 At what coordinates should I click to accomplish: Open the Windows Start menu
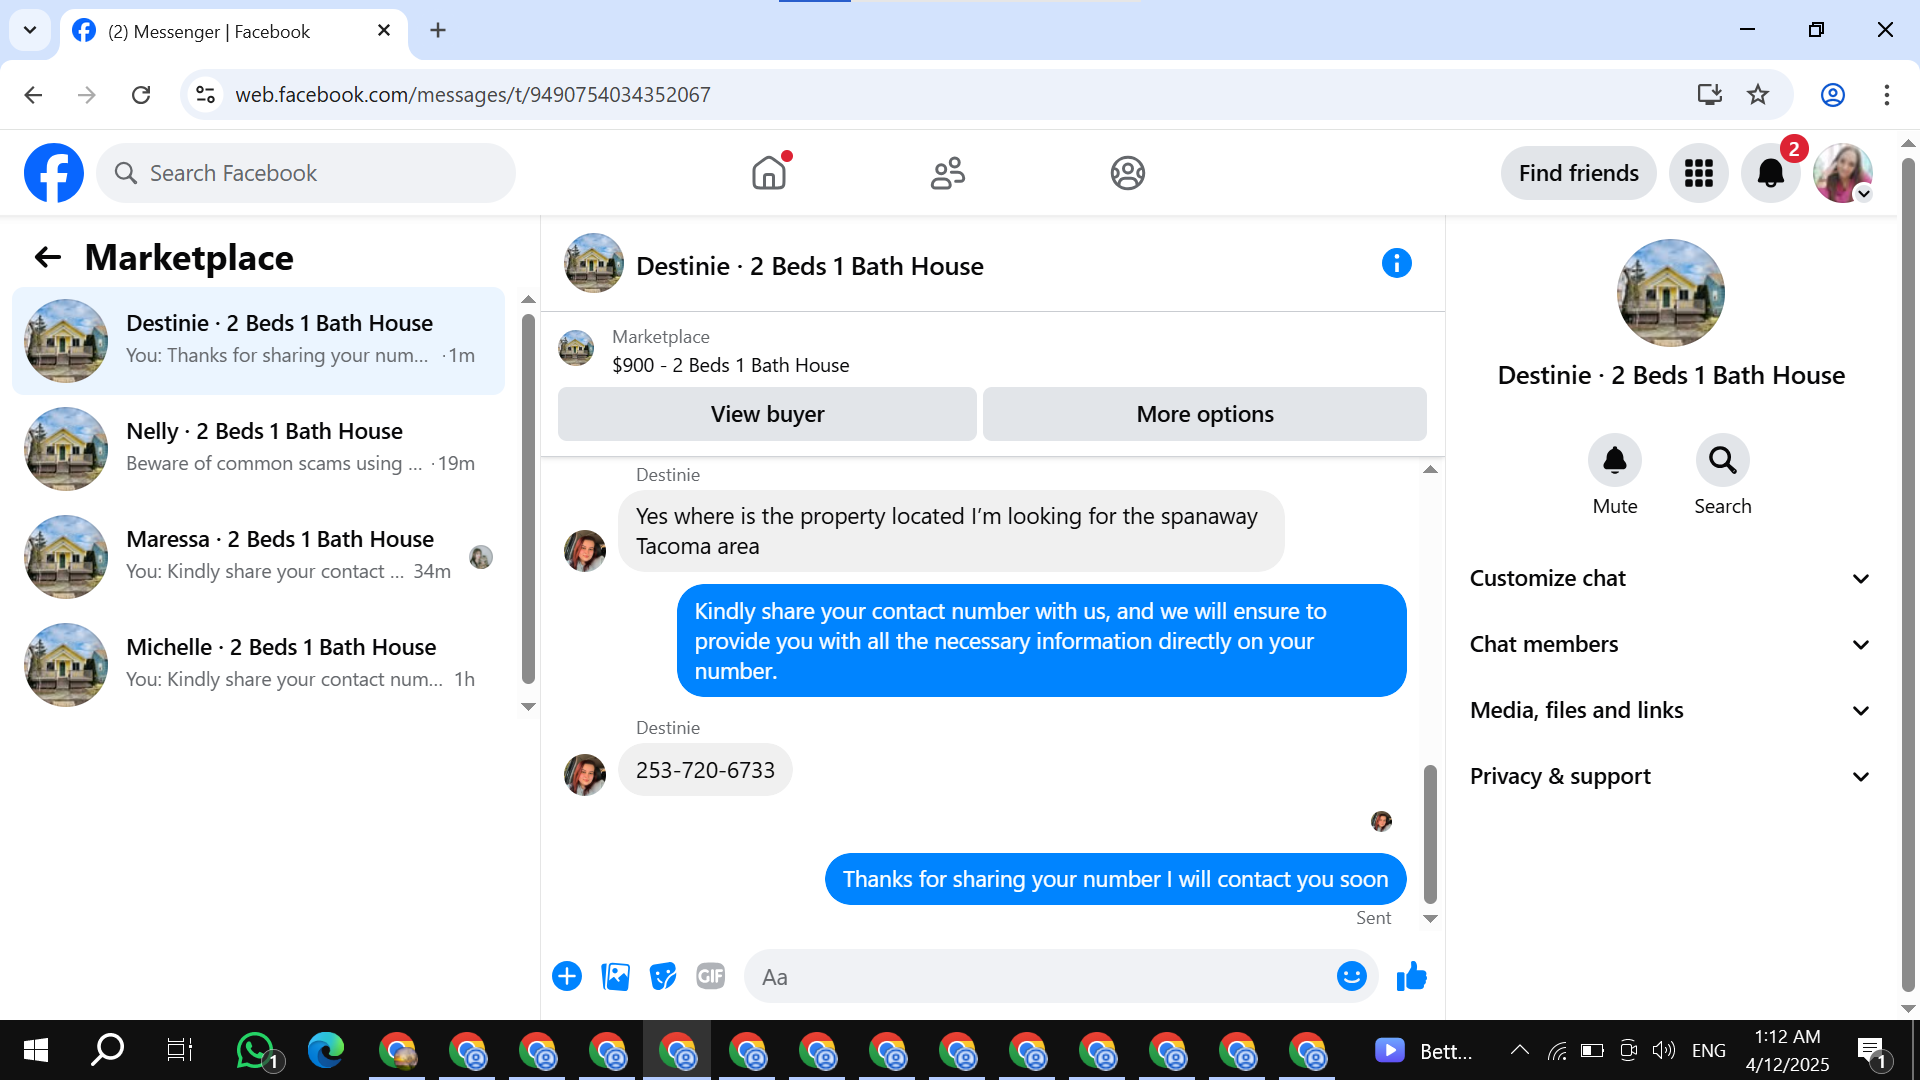pyautogui.click(x=35, y=1050)
